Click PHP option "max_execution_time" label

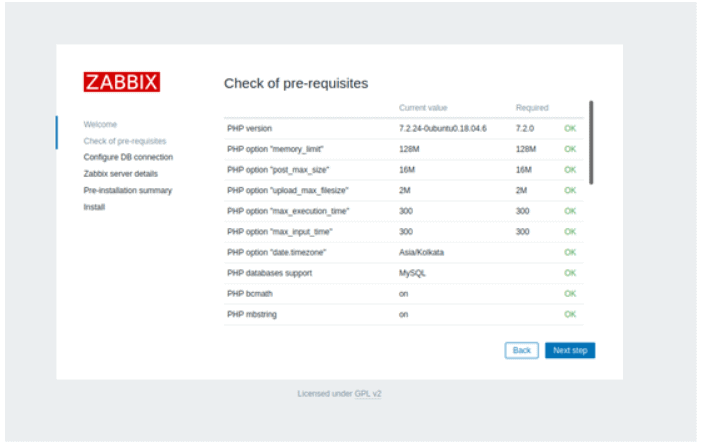pyautogui.click(x=288, y=211)
